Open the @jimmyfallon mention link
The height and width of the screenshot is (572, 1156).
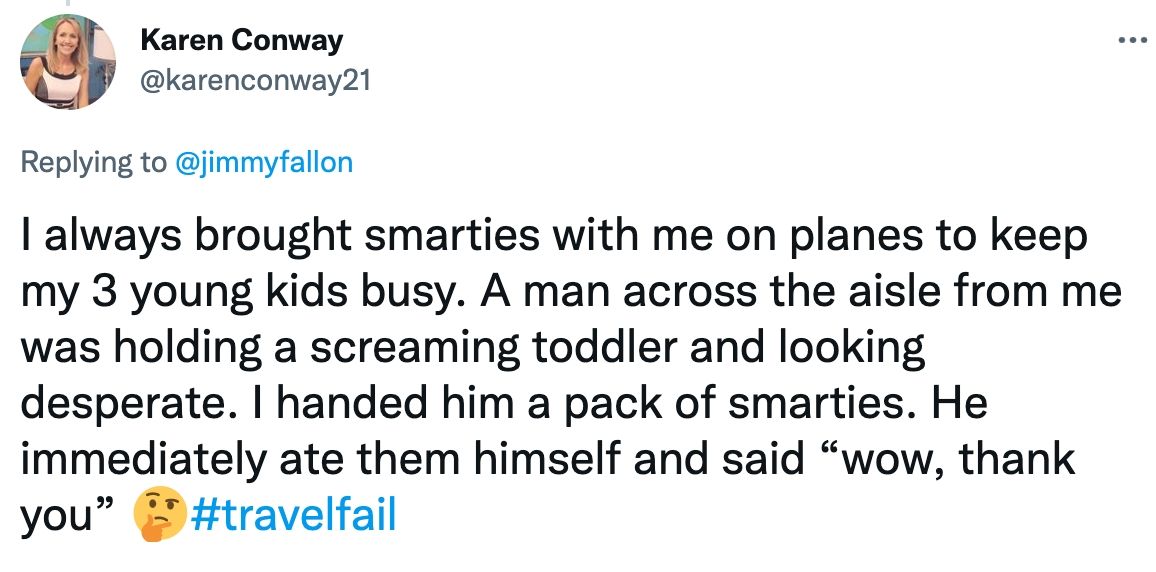point(264,162)
